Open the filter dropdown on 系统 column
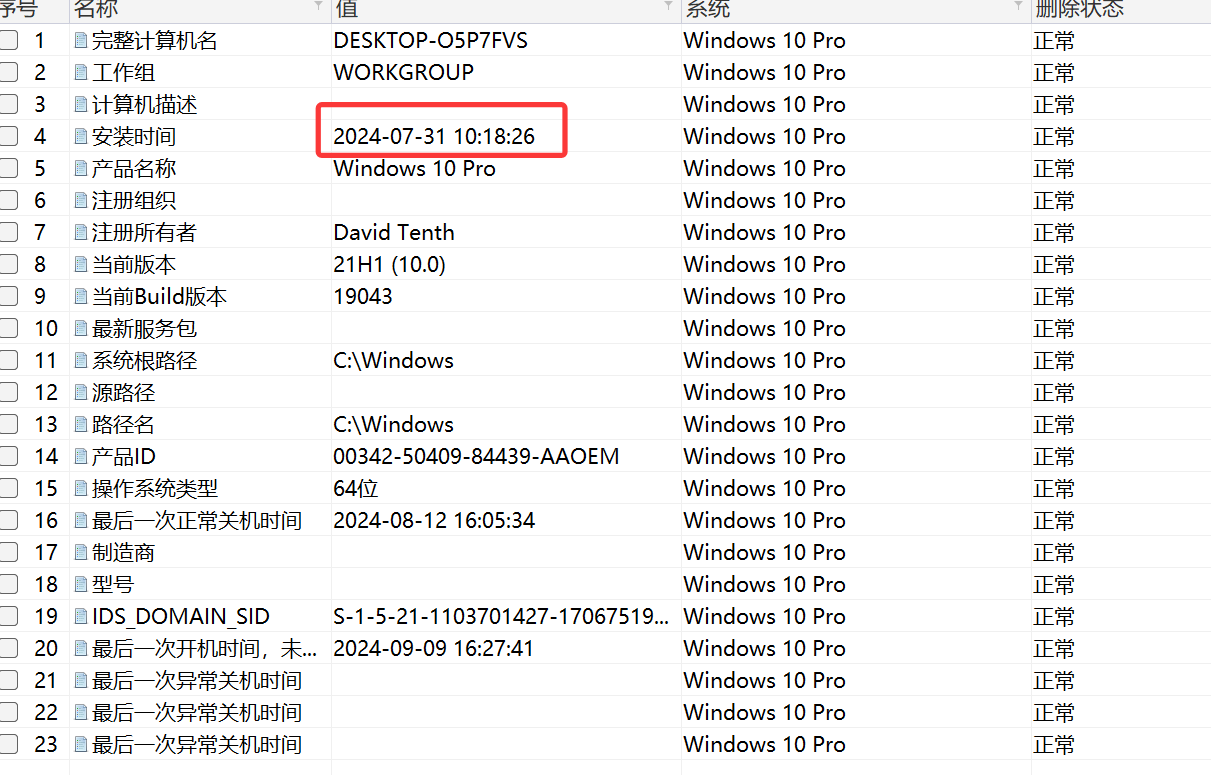The image size is (1211, 775). tap(1019, 5)
